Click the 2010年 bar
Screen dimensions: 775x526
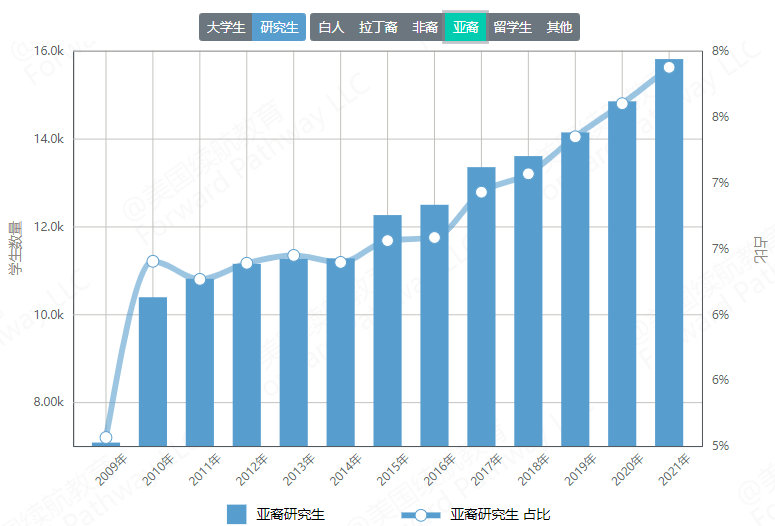click(153, 372)
